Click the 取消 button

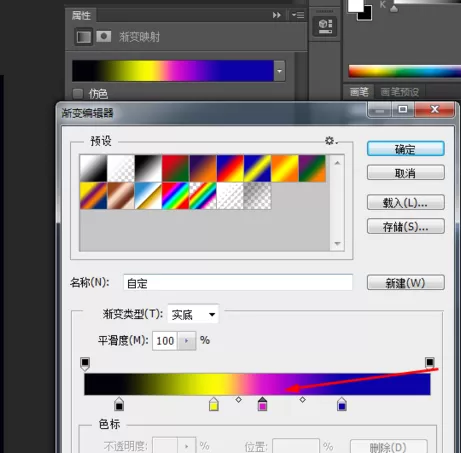click(x=406, y=173)
